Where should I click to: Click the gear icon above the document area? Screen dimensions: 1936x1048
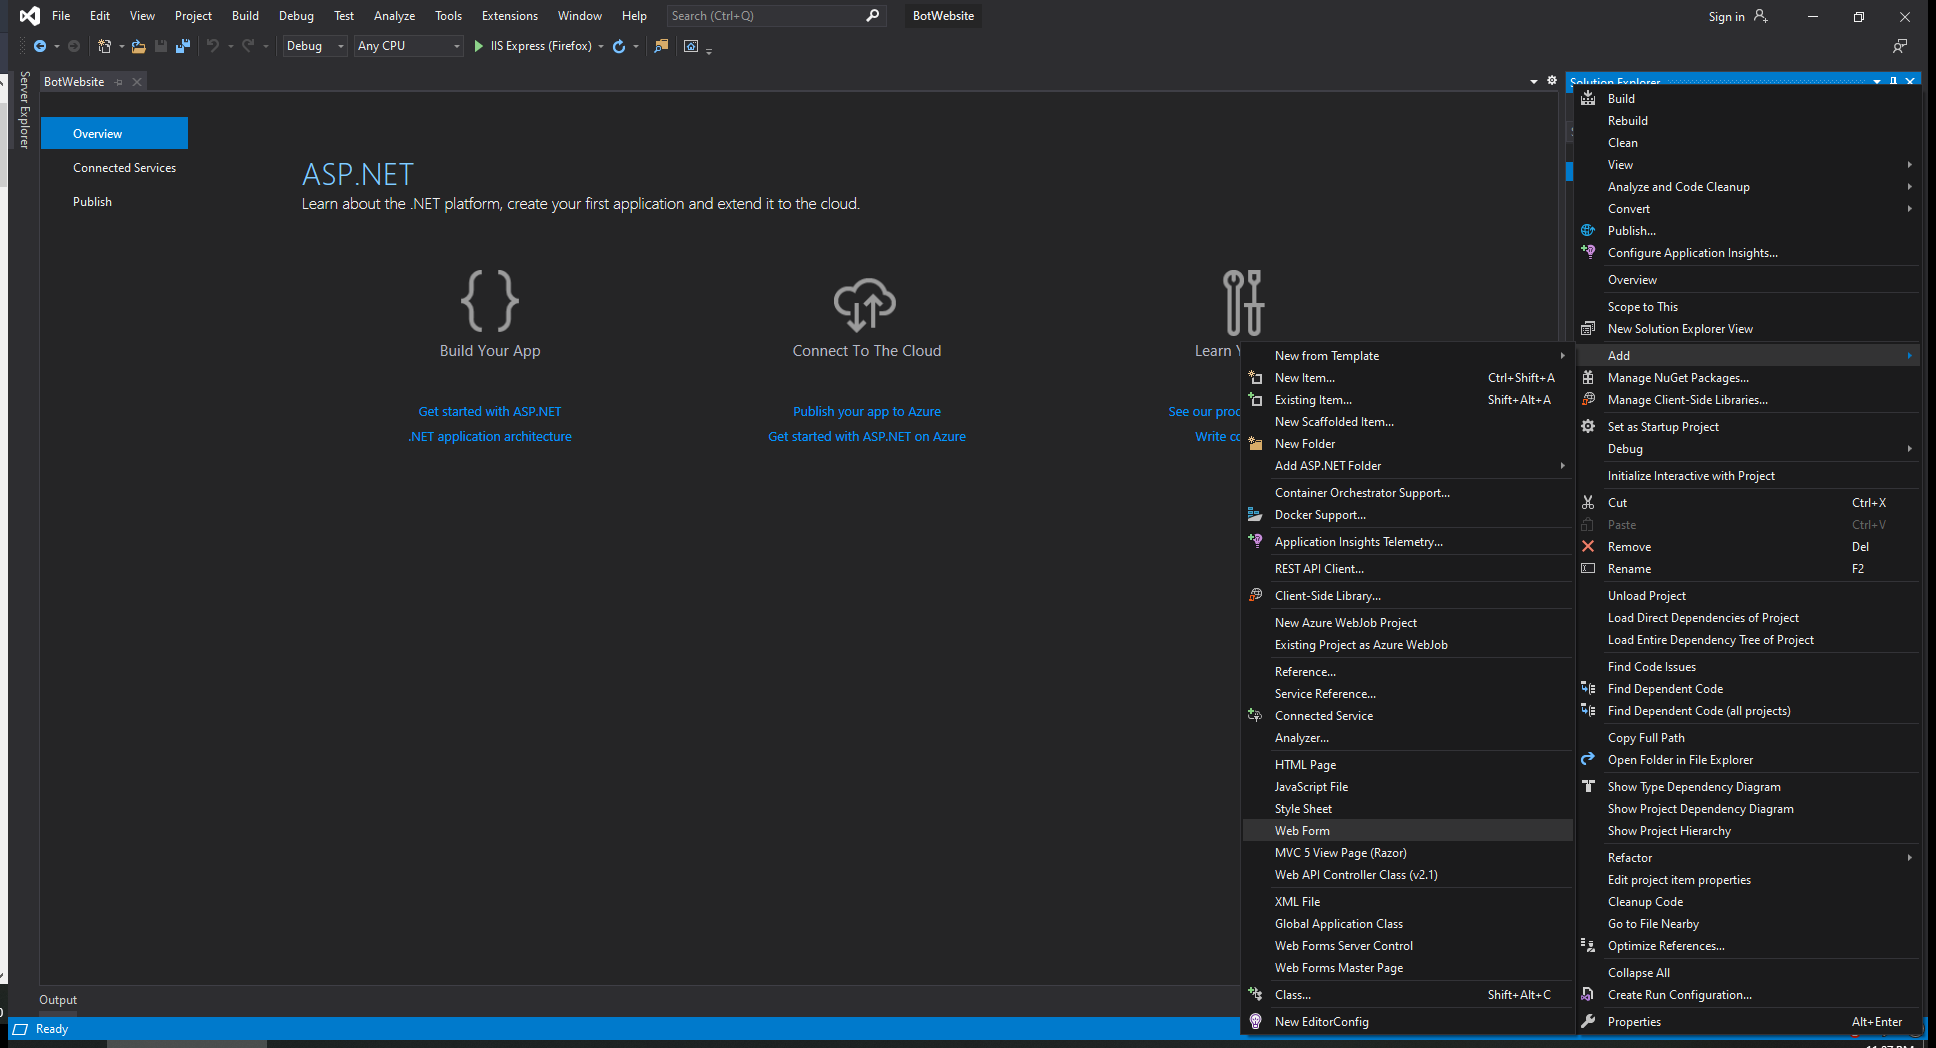pos(1552,81)
